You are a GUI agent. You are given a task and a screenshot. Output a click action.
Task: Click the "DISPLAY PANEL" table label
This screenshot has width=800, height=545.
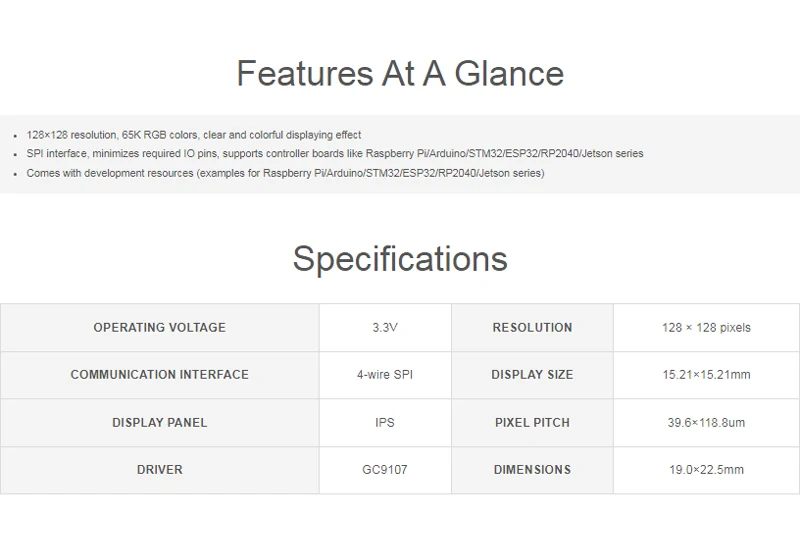pyautogui.click(x=160, y=423)
